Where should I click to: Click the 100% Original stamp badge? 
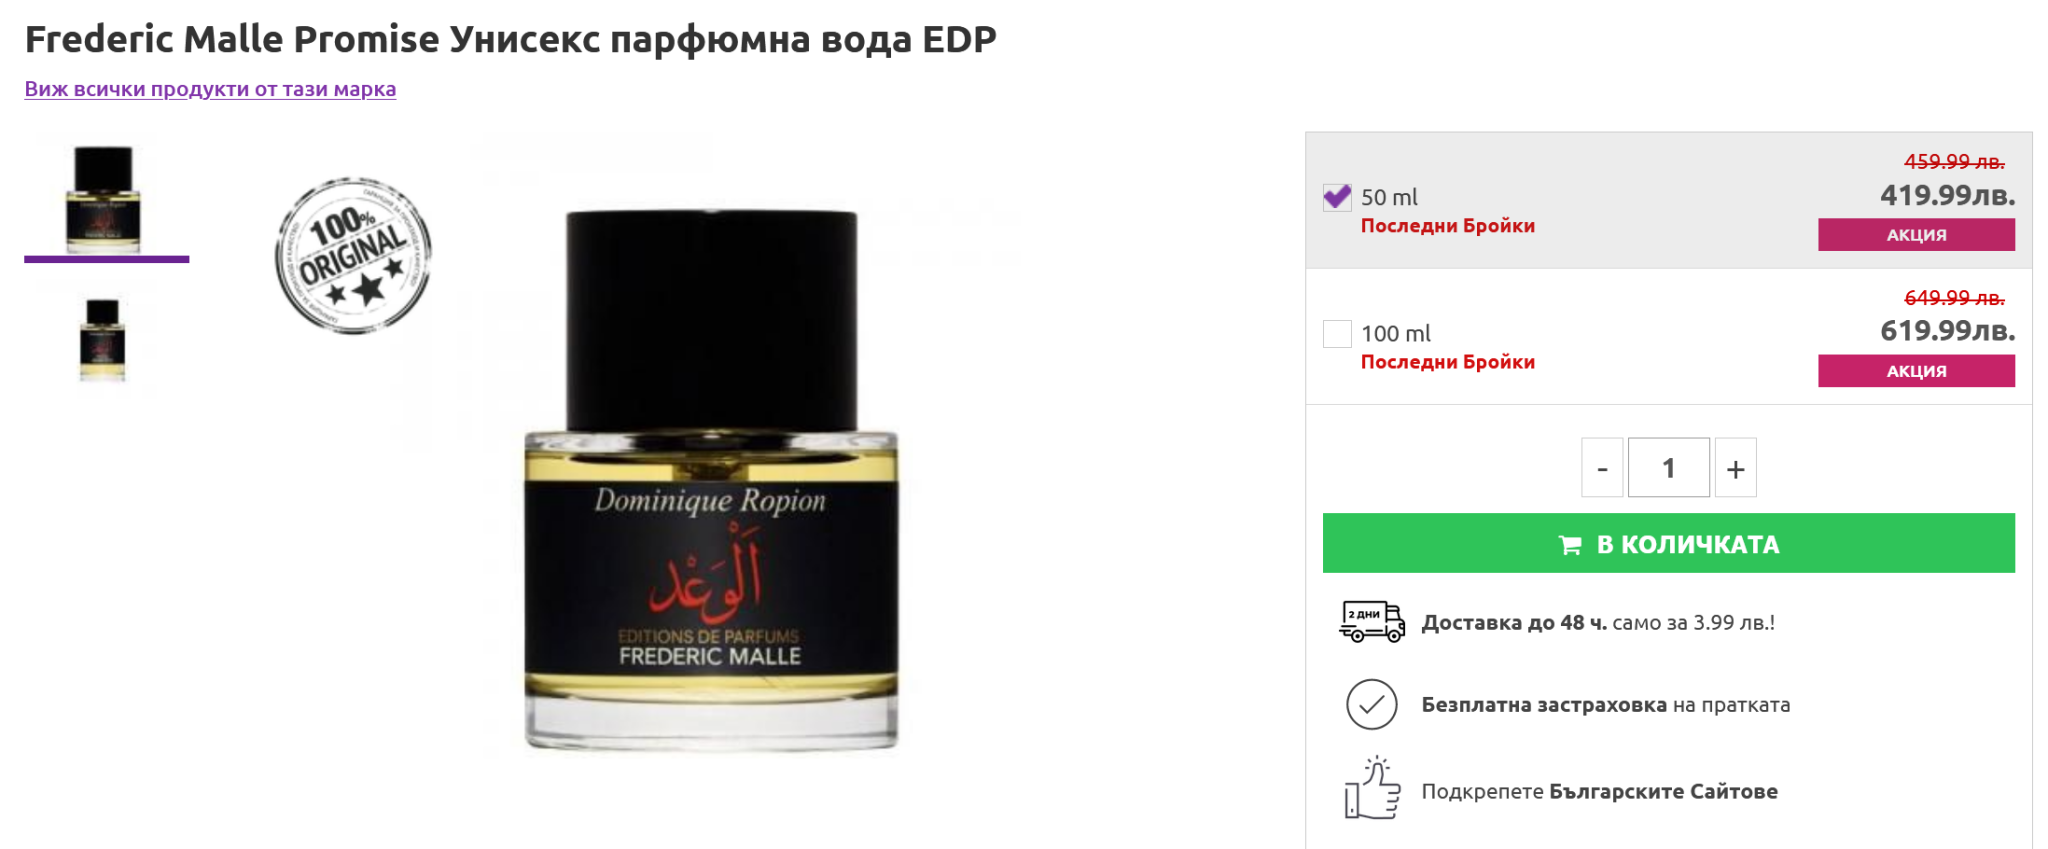353,256
